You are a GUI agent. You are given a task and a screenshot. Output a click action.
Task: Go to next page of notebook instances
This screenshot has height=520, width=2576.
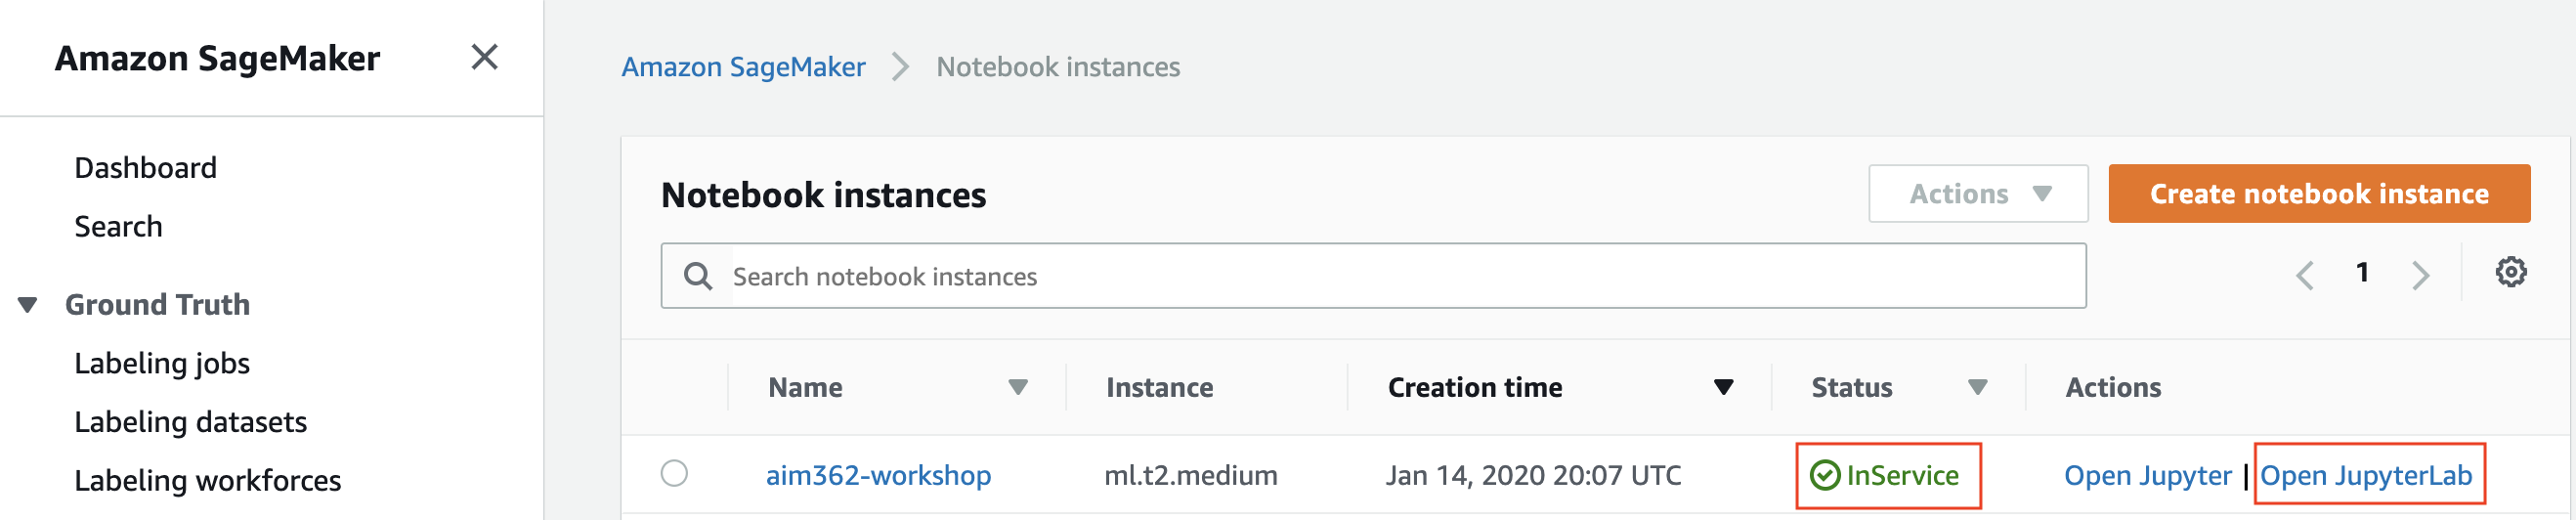pos(2420,275)
